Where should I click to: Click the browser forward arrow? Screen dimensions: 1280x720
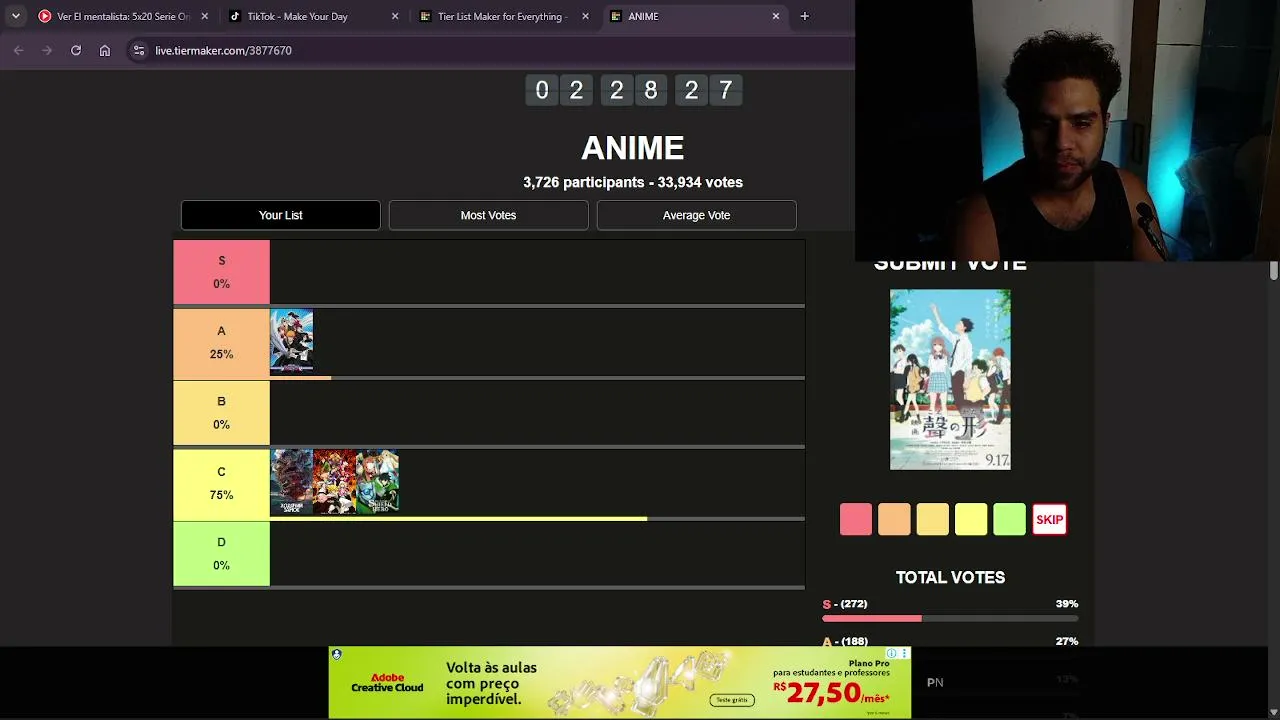(x=47, y=50)
